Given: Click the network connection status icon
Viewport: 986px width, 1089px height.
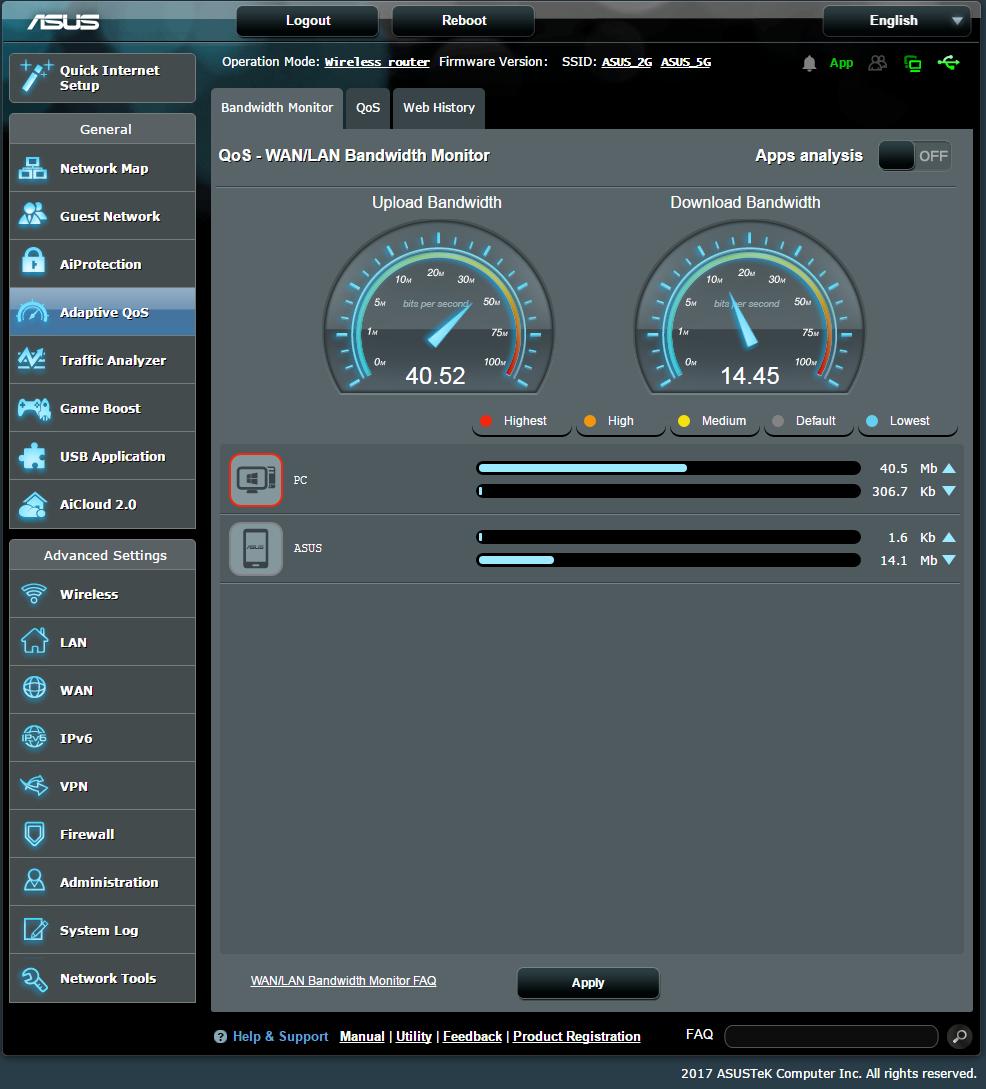Looking at the screenshot, I should pyautogui.click(x=912, y=64).
